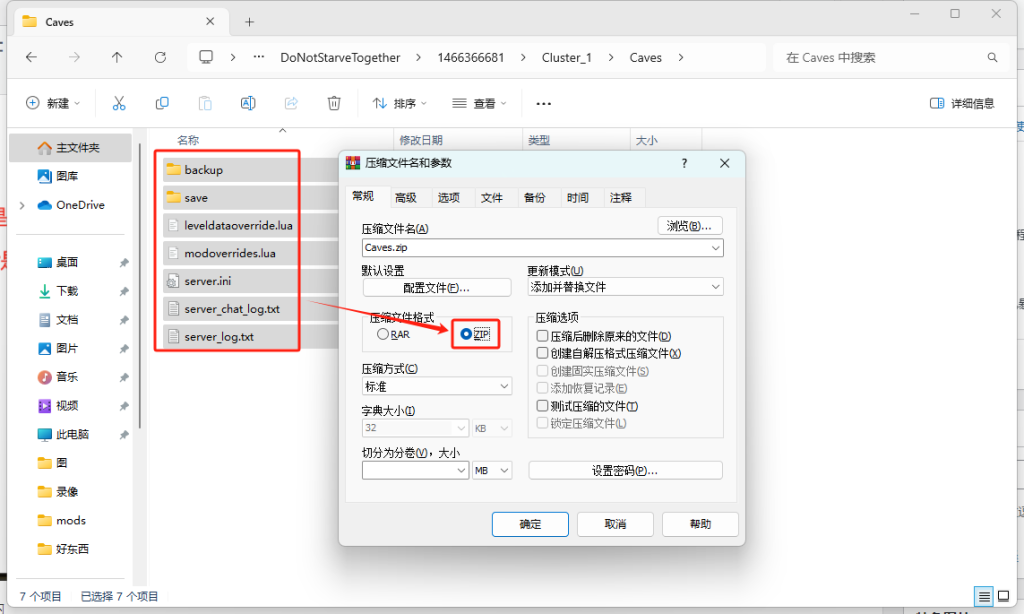Select the ZIP format radio button
Image resolution: width=1024 pixels, height=614 pixels.
pyautogui.click(x=466, y=334)
